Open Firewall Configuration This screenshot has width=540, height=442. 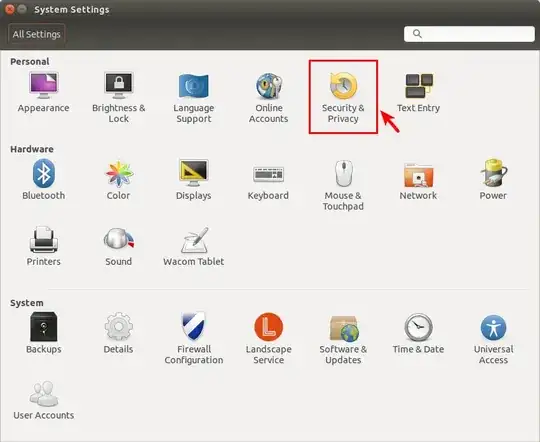coord(194,338)
